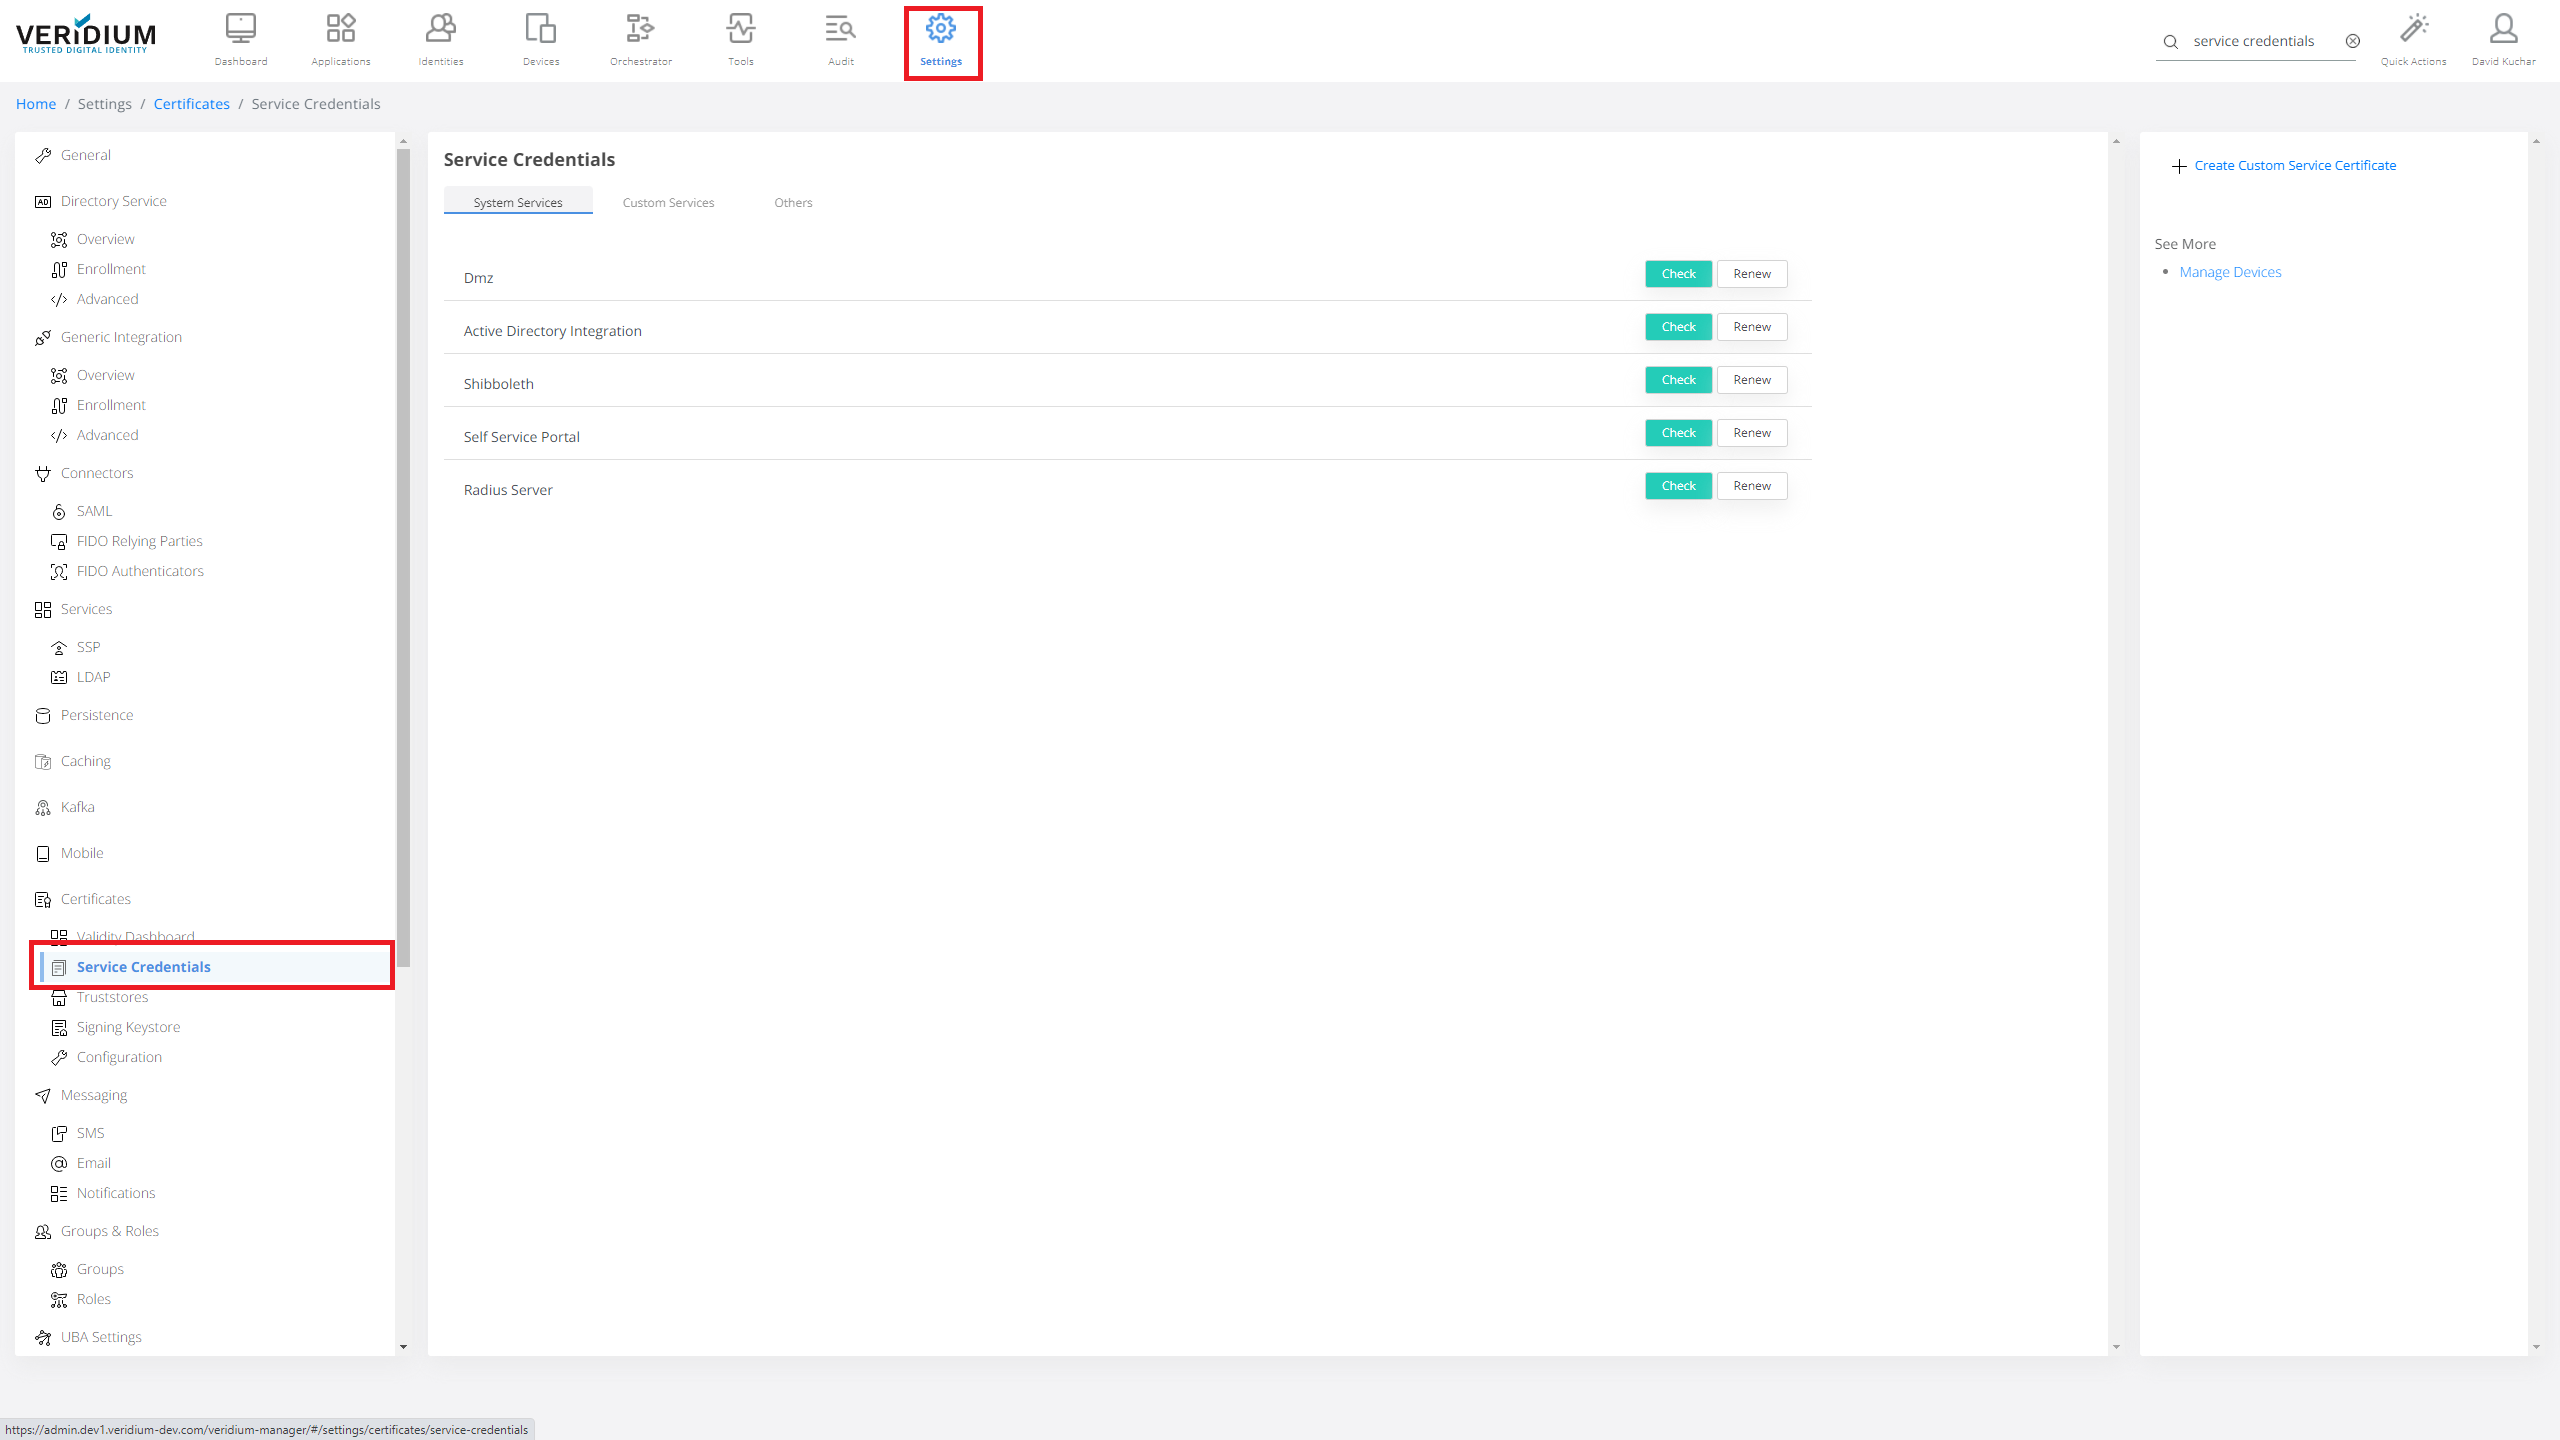Follow the Manage Devices link
The width and height of the screenshot is (2560, 1440).
(x=2230, y=272)
